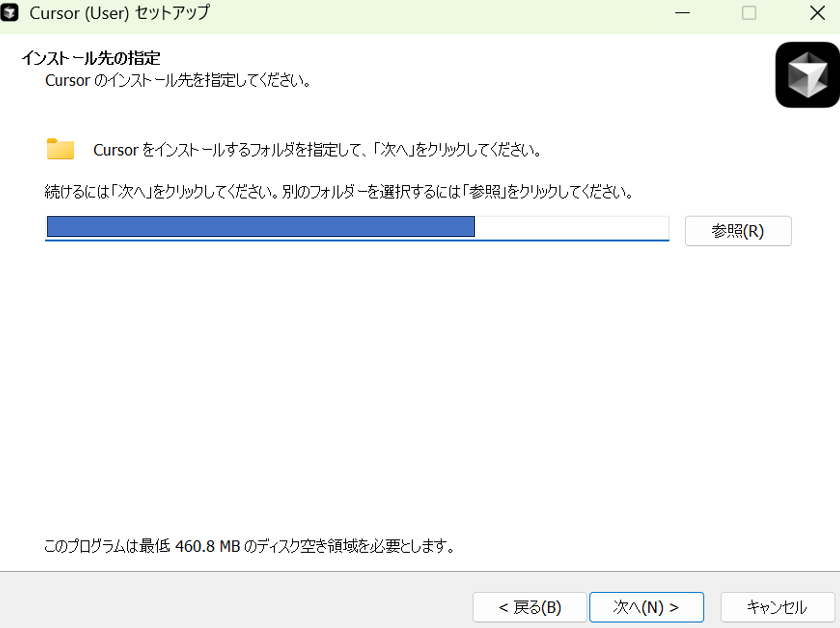The image size is (840, 628).
Task: Click the text Cursor のインストール先を指定してください
Action: [178, 80]
